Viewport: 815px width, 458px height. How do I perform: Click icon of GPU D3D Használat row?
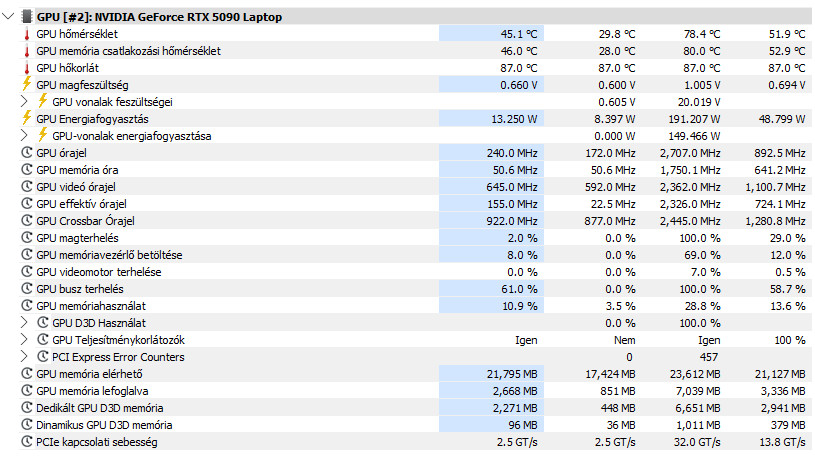(x=43, y=323)
